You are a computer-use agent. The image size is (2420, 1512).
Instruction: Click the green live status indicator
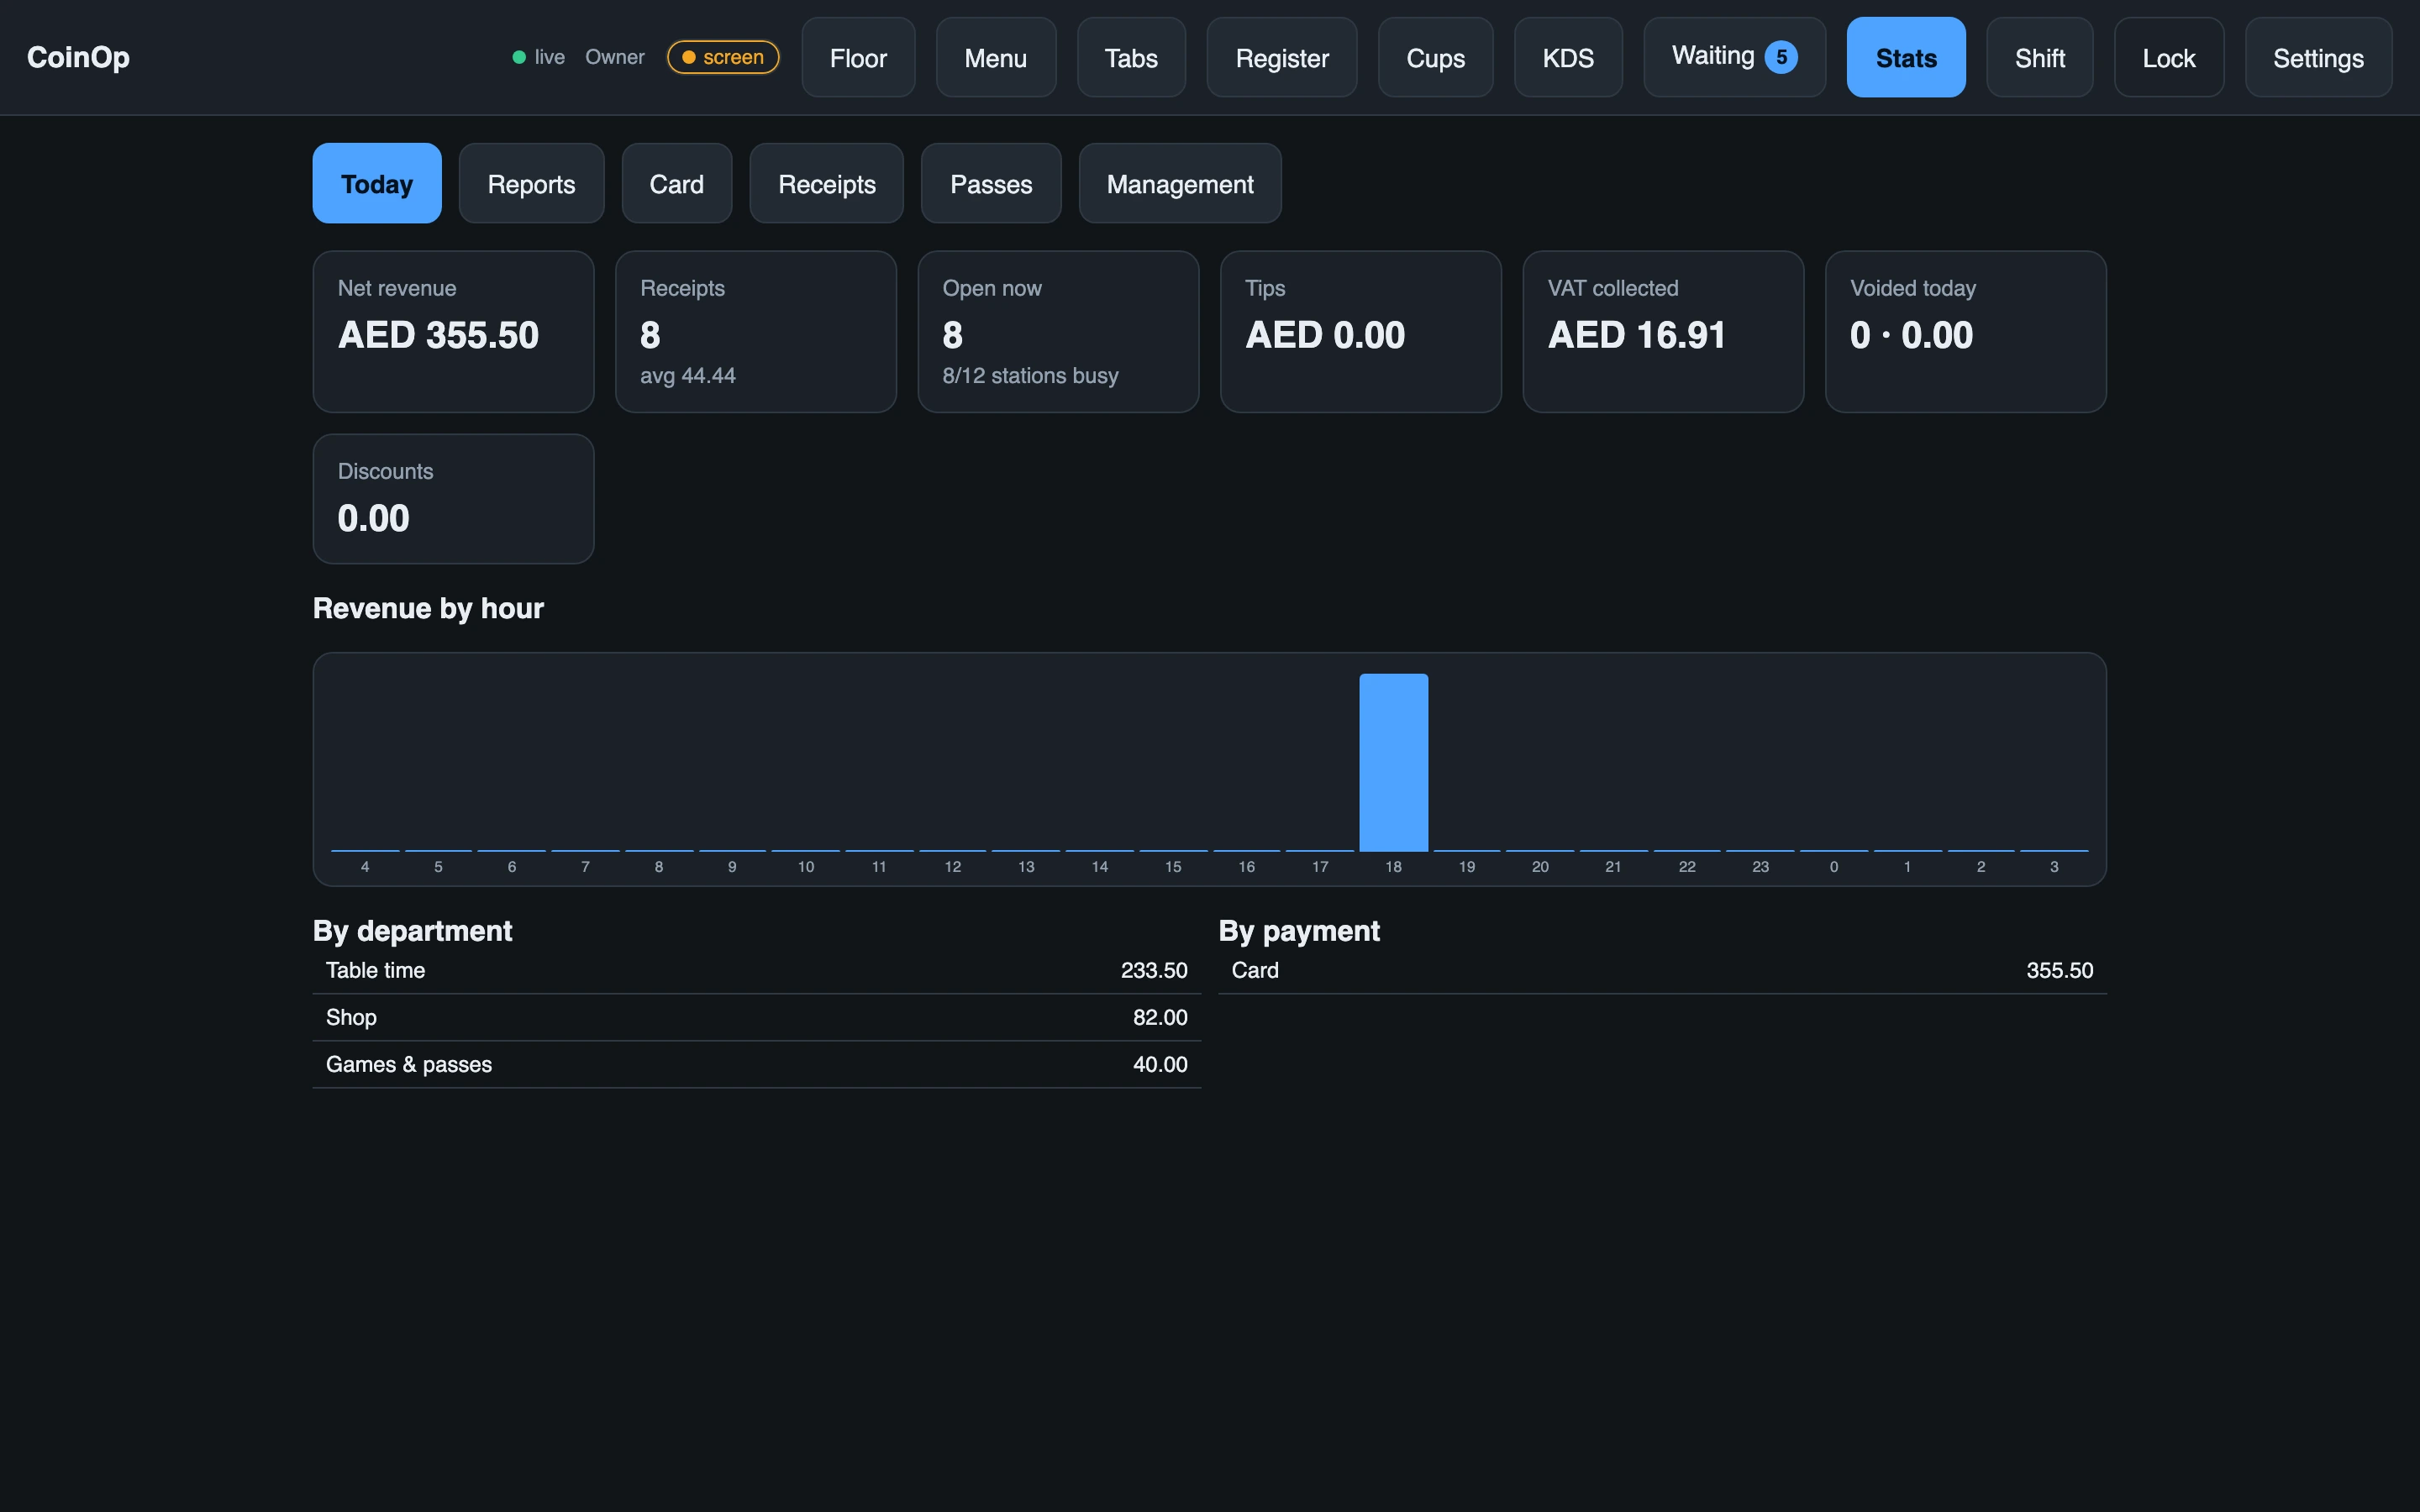tap(538, 57)
